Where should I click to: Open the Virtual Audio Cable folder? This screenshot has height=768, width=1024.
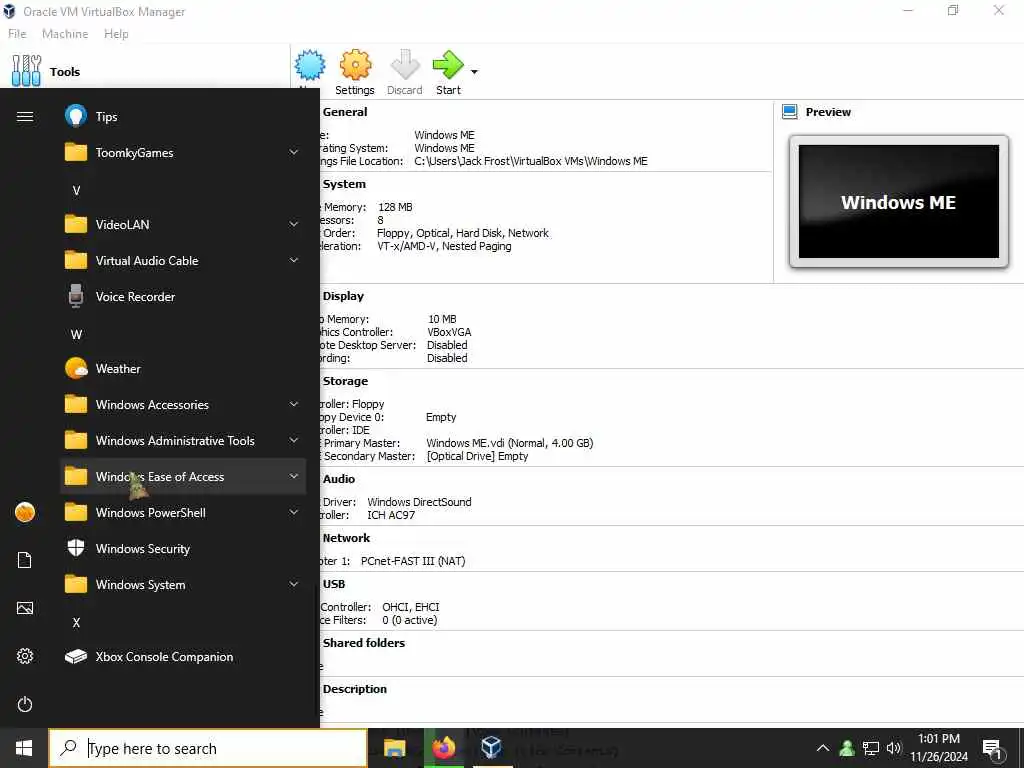coord(183,261)
